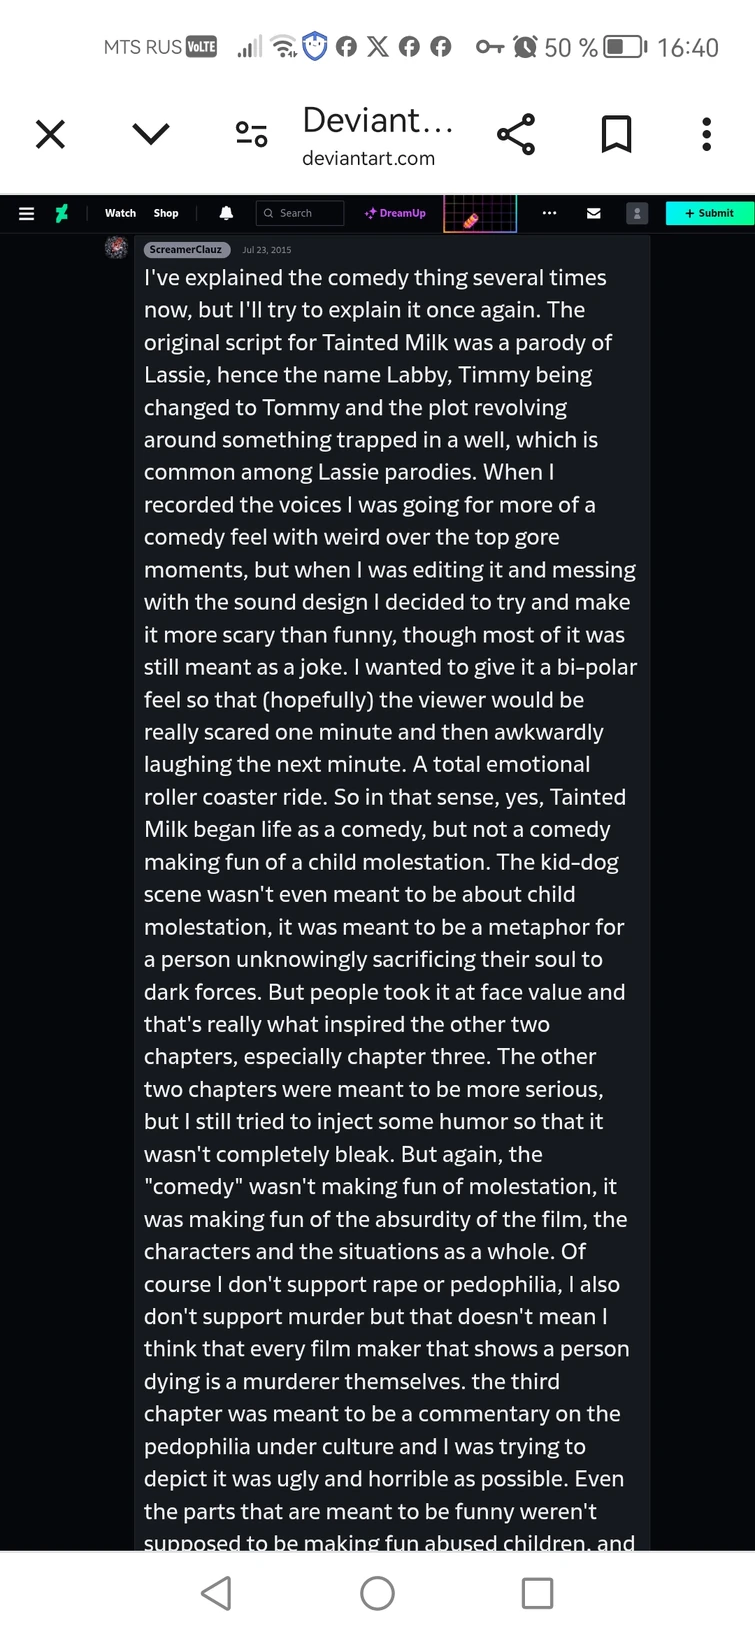Viewport: 755px width, 1636px height.
Task: Click the DeviantArt logo
Action: click(x=62, y=213)
